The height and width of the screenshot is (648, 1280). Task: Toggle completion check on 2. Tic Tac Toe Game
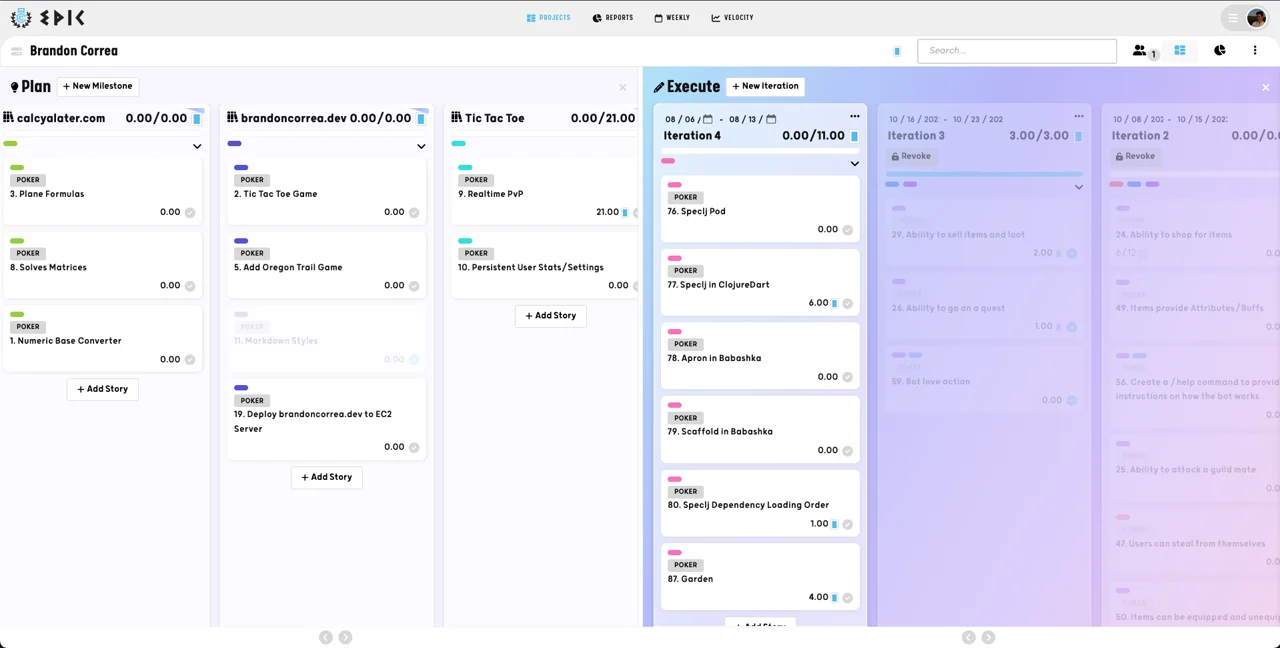pyautogui.click(x=414, y=213)
